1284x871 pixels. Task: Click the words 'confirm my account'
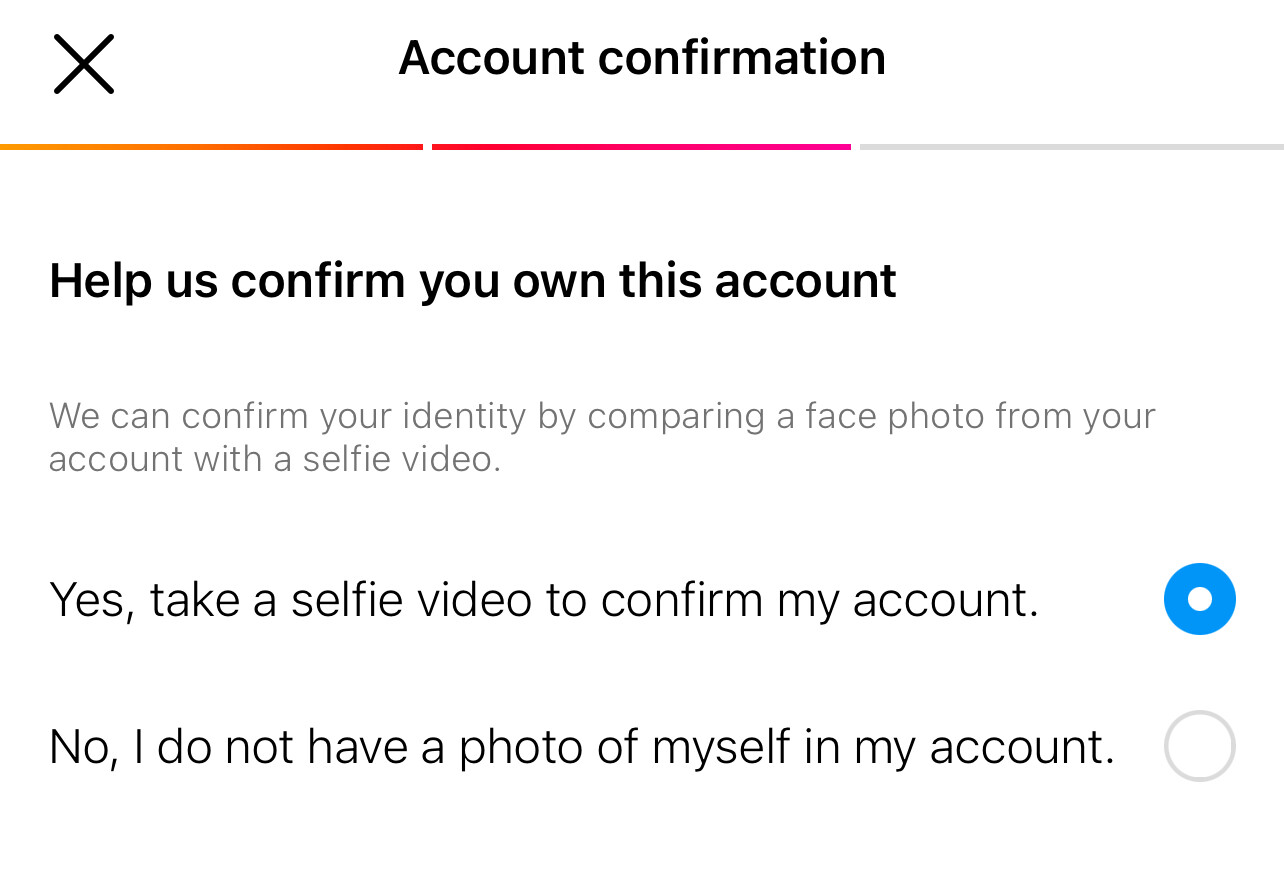pos(820,600)
